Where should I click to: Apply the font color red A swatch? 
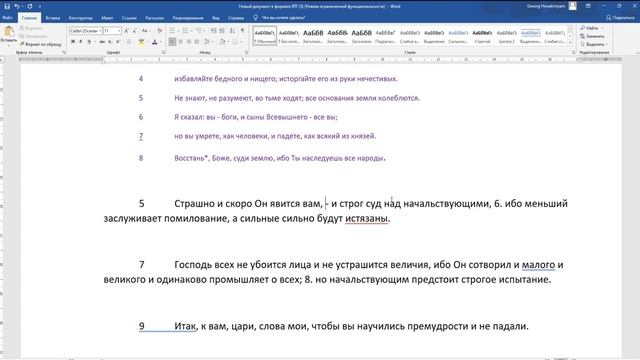[154, 42]
